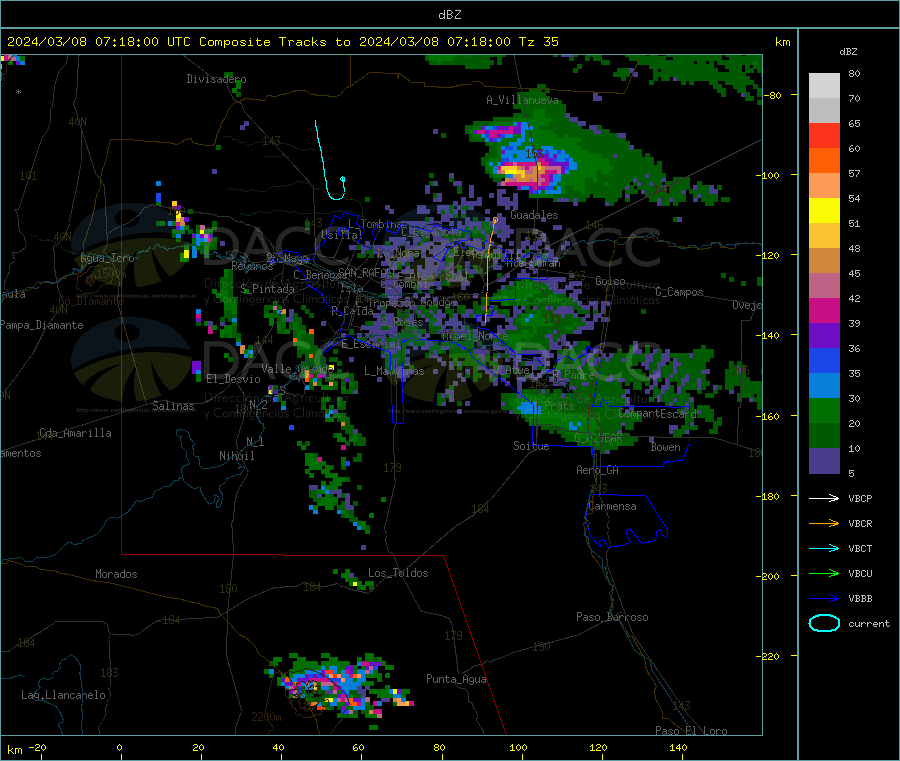The image size is (900, 761).
Task: Click the S_Pintada place label
Action: [267, 289]
